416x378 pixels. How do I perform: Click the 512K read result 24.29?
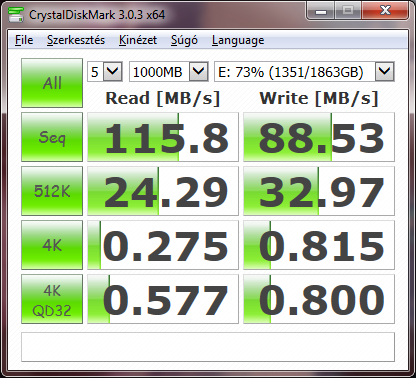163,191
